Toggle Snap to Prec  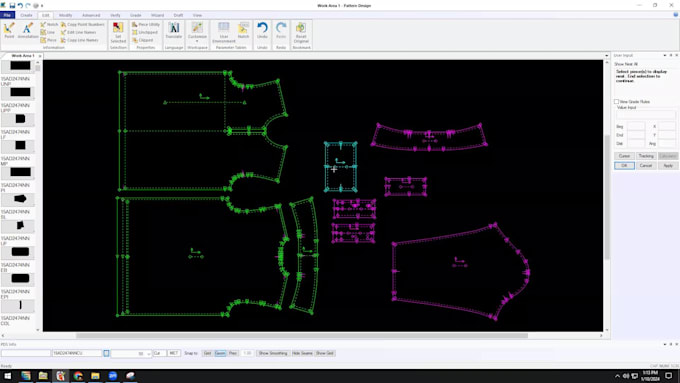click(x=233, y=354)
